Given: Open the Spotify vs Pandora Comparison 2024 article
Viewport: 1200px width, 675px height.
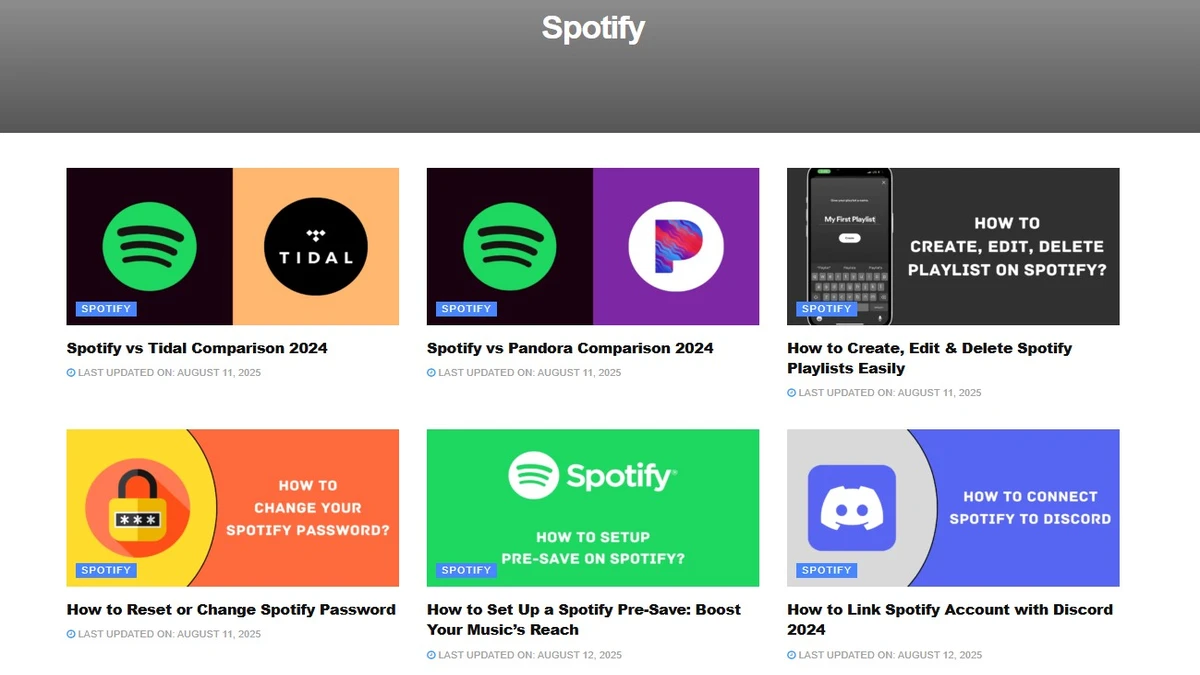Looking at the screenshot, I should click(570, 348).
